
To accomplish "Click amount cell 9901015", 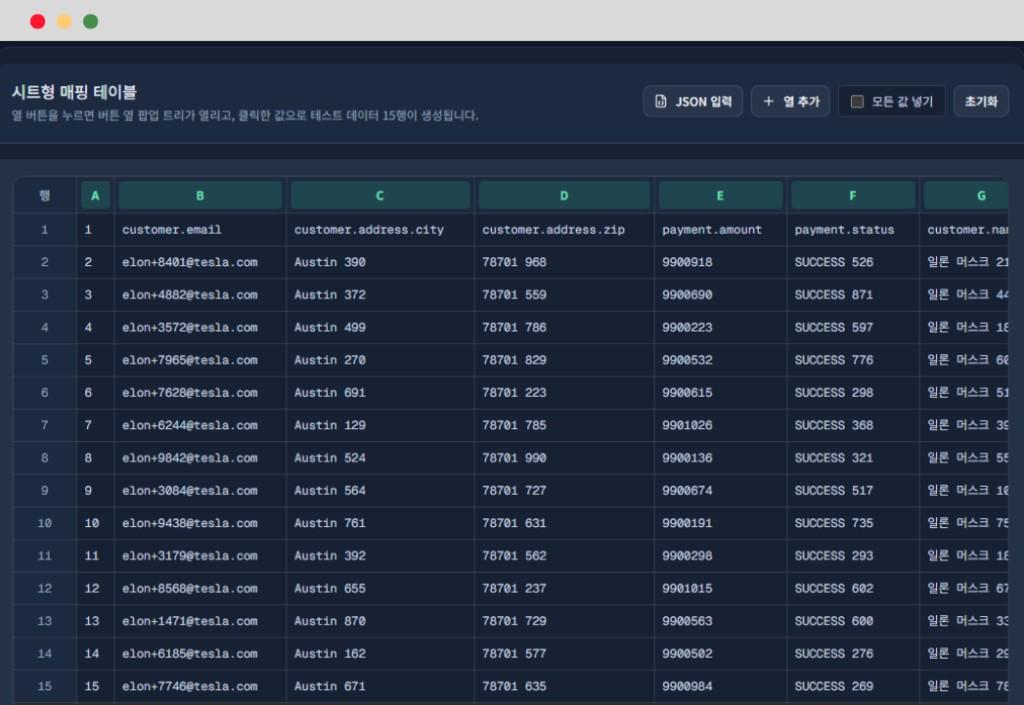I will pos(720,588).
